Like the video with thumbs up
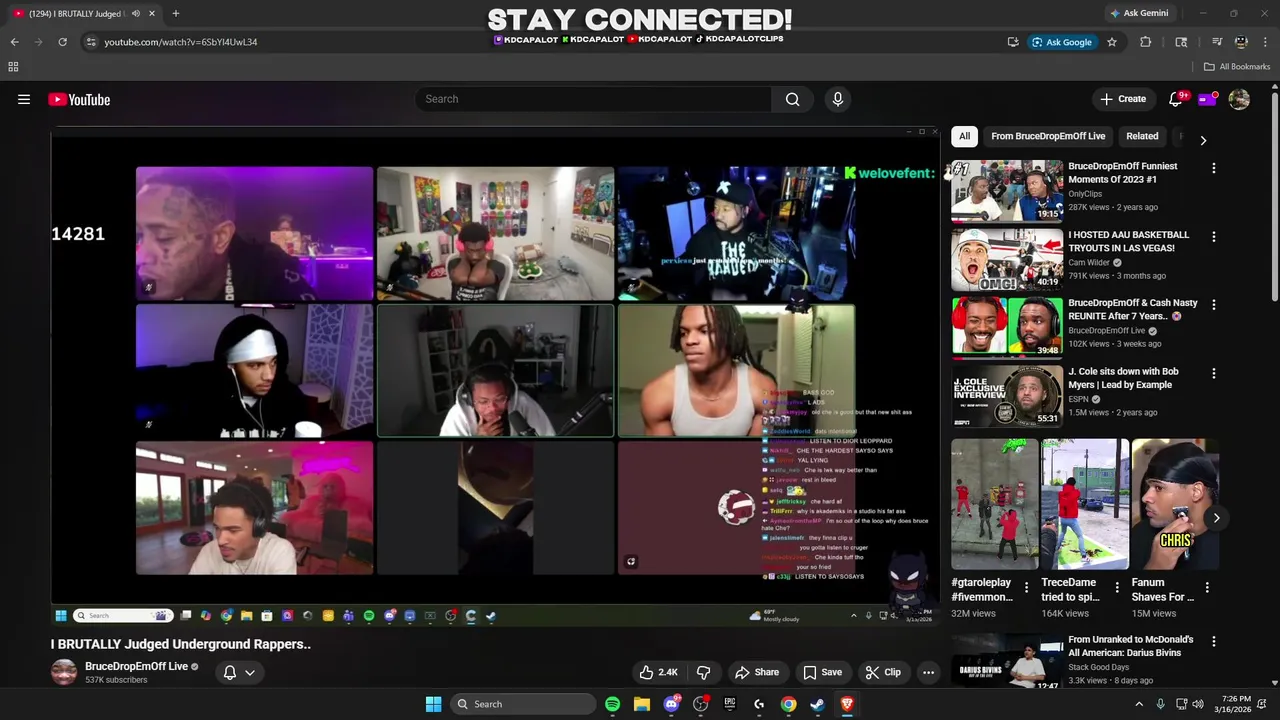The image size is (1280, 720). point(658,672)
